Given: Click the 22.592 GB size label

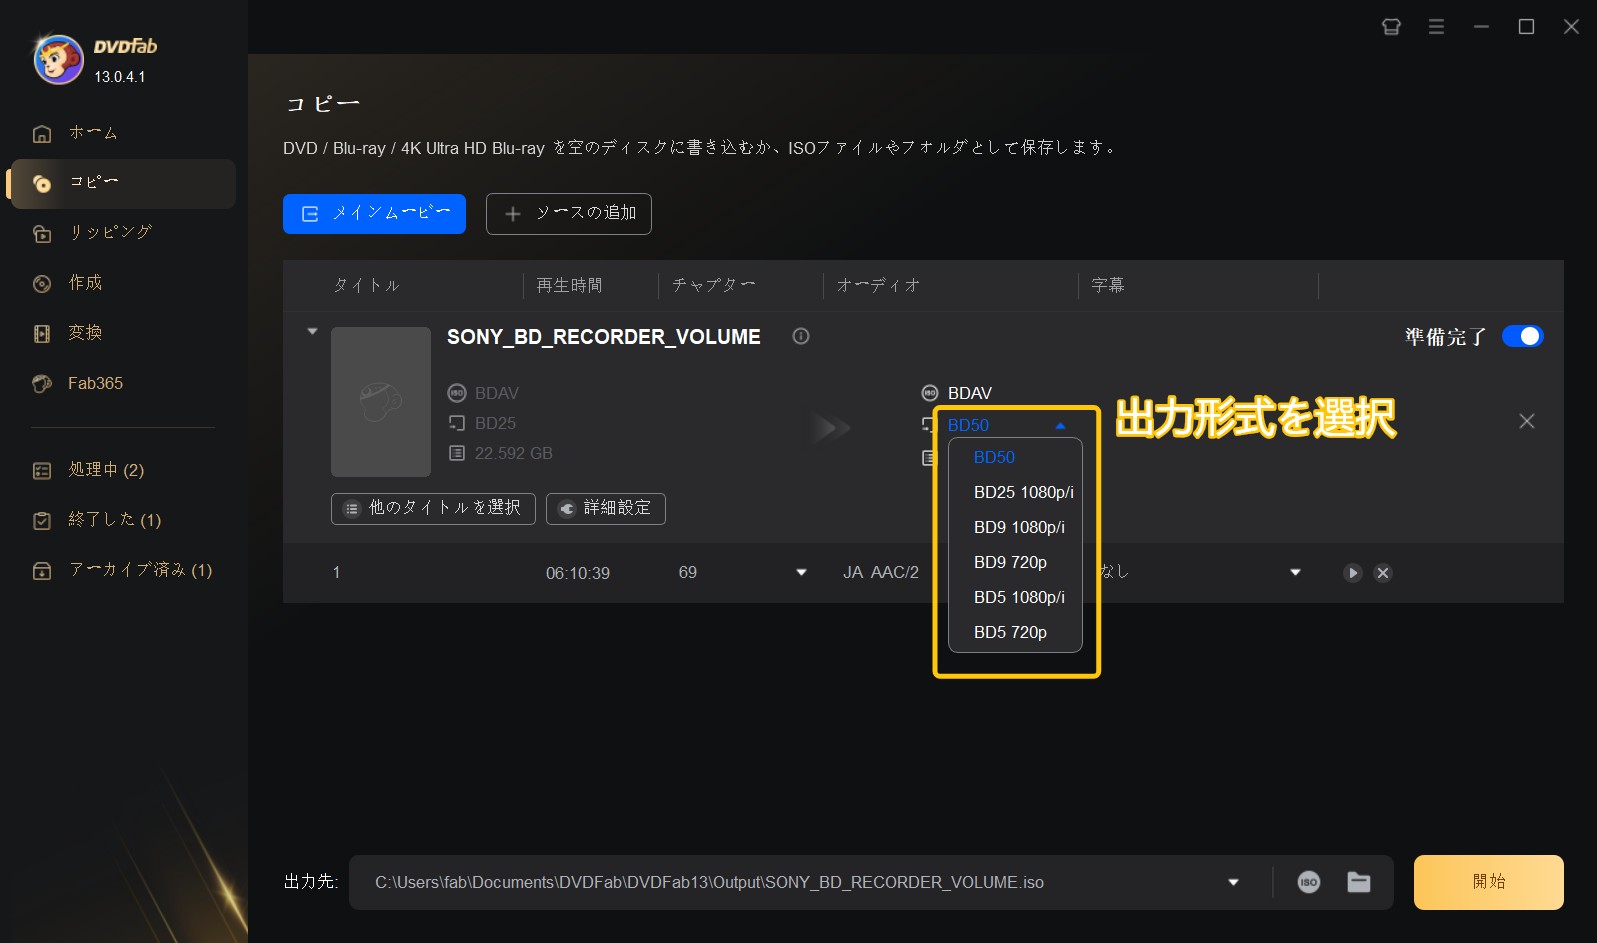Looking at the screenshot, I should tap(513, 453).
